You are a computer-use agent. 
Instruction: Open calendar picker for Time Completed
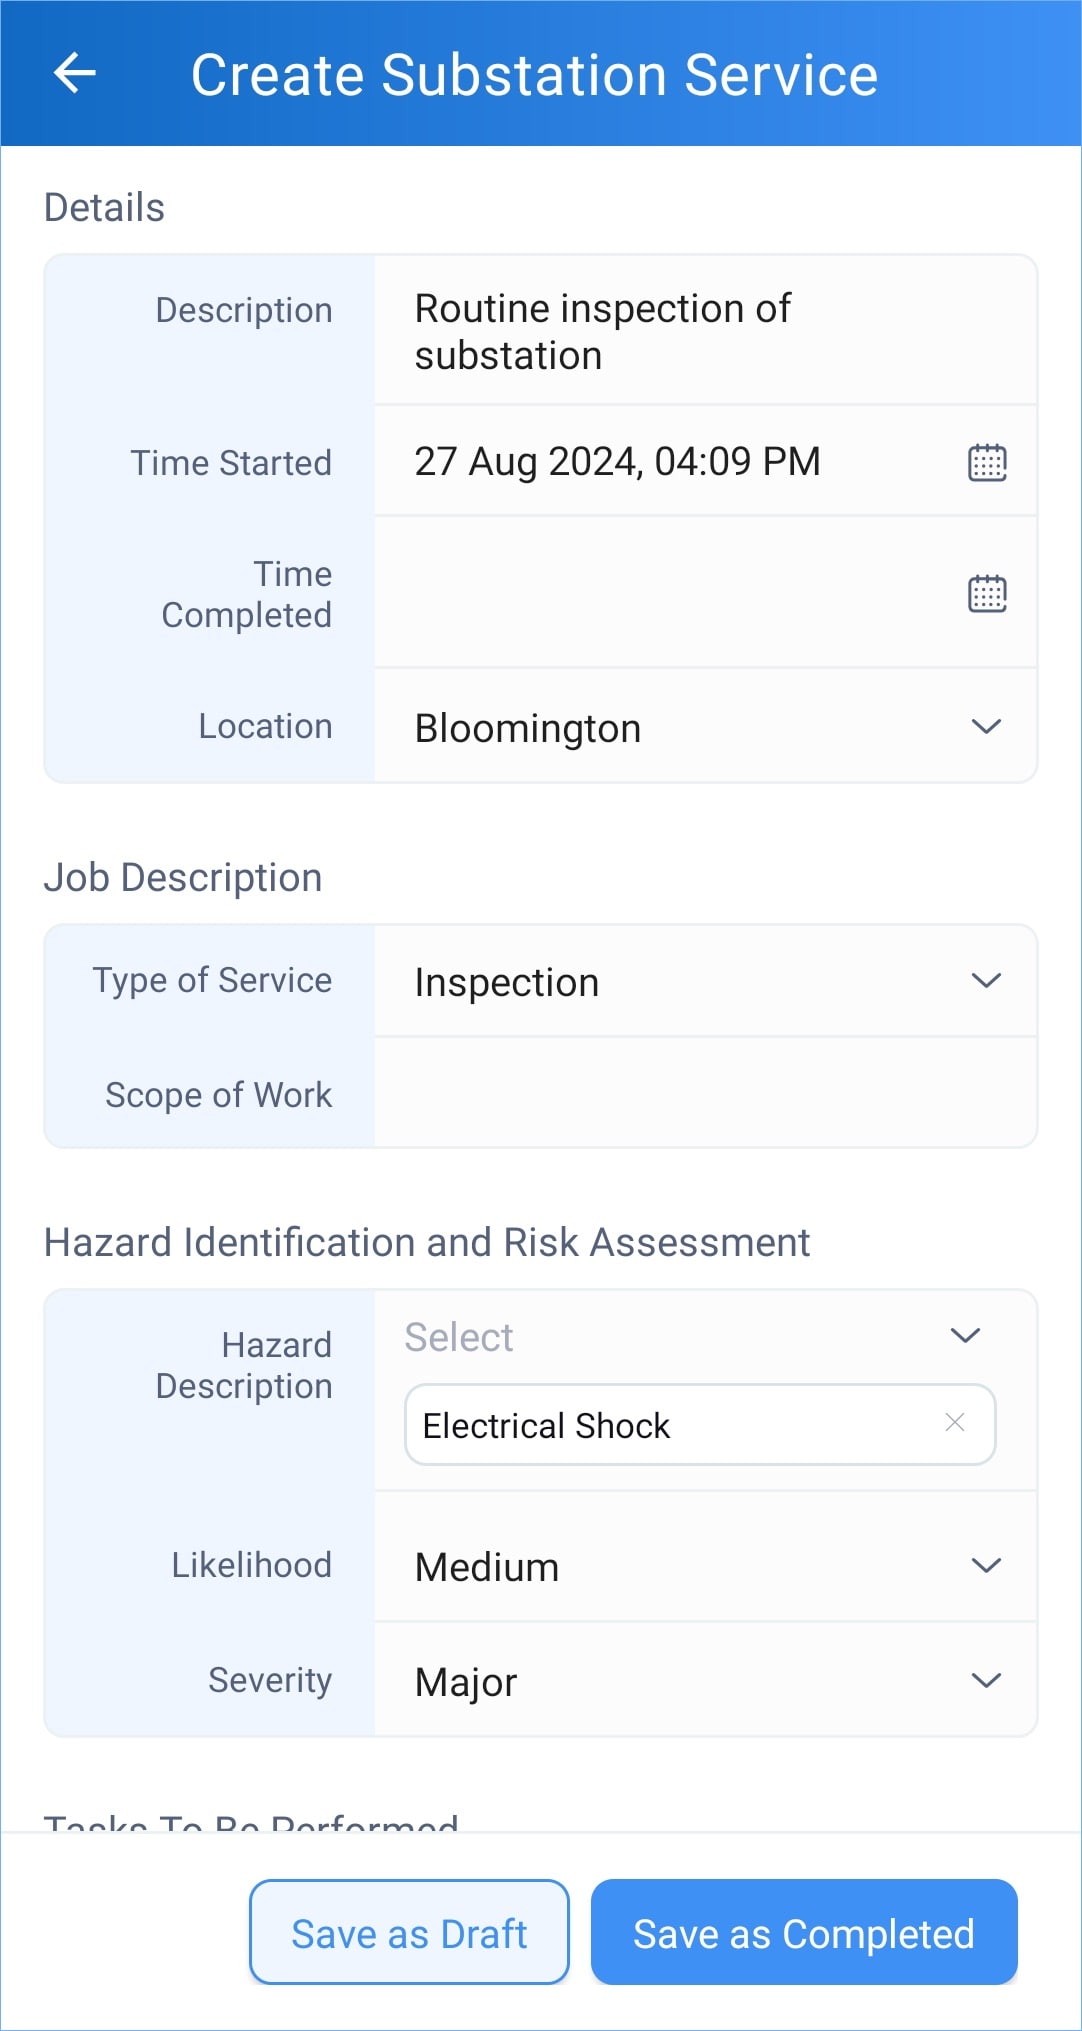(987, 593)
